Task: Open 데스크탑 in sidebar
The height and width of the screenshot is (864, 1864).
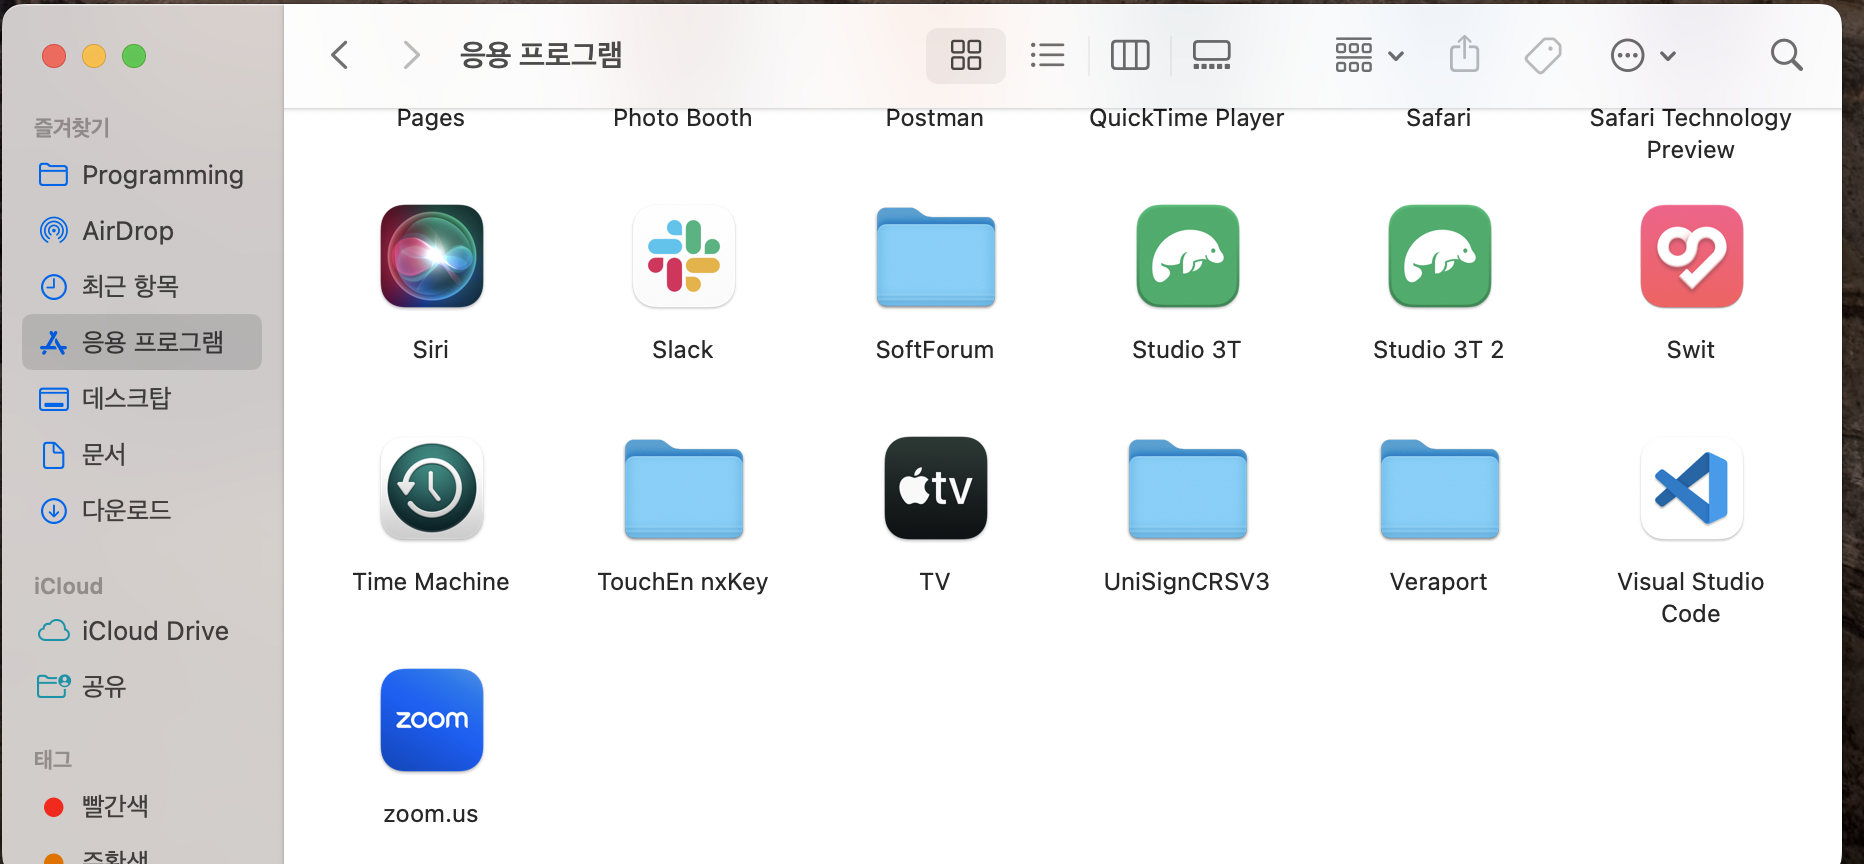Action: click(142, 399)
